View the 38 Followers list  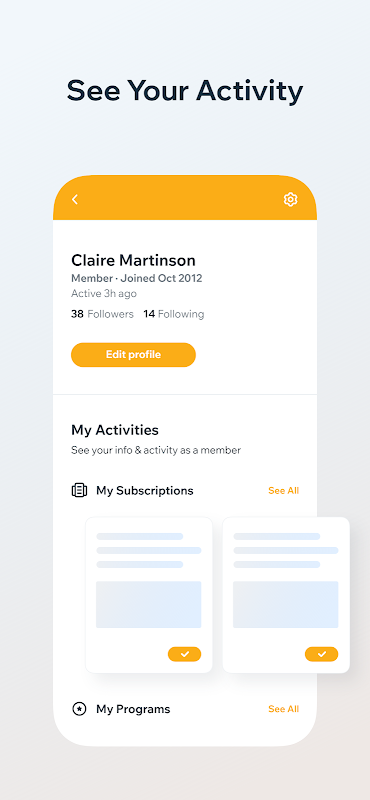(102, 314)
